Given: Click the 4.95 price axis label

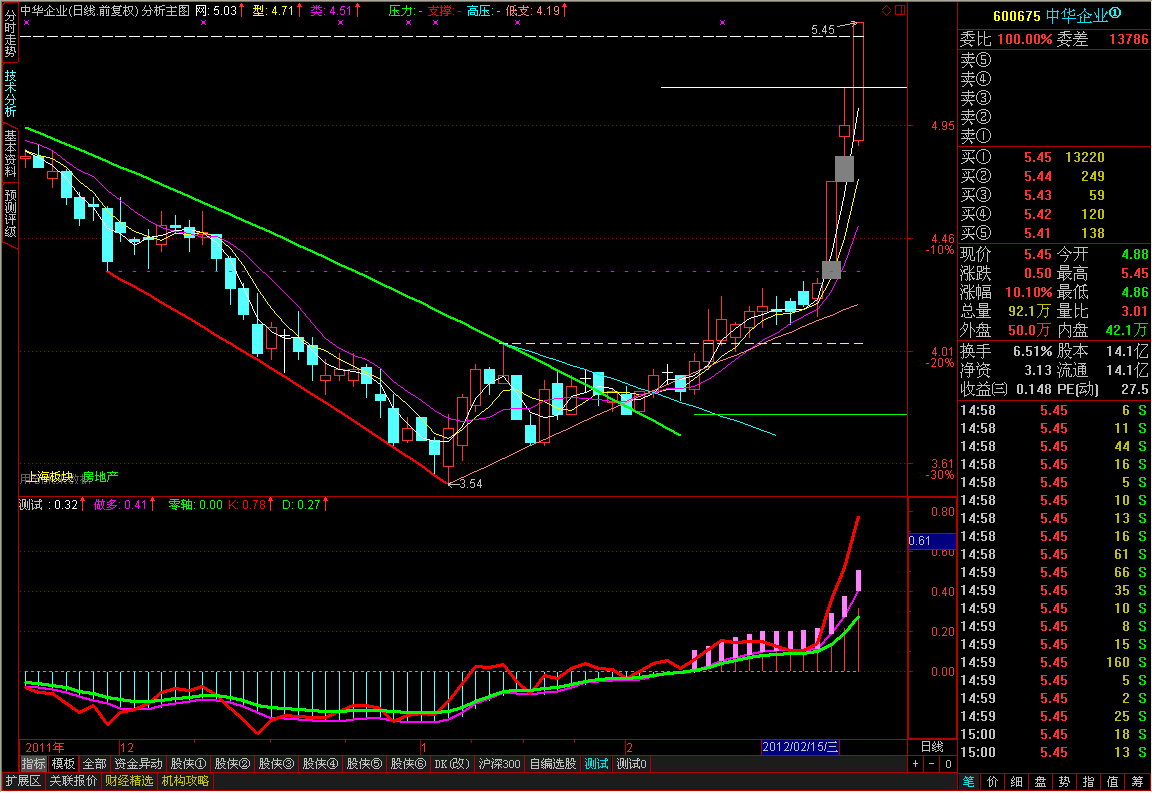Looking at the screenshot, I should pyautogui.click(x=943, y=126).
